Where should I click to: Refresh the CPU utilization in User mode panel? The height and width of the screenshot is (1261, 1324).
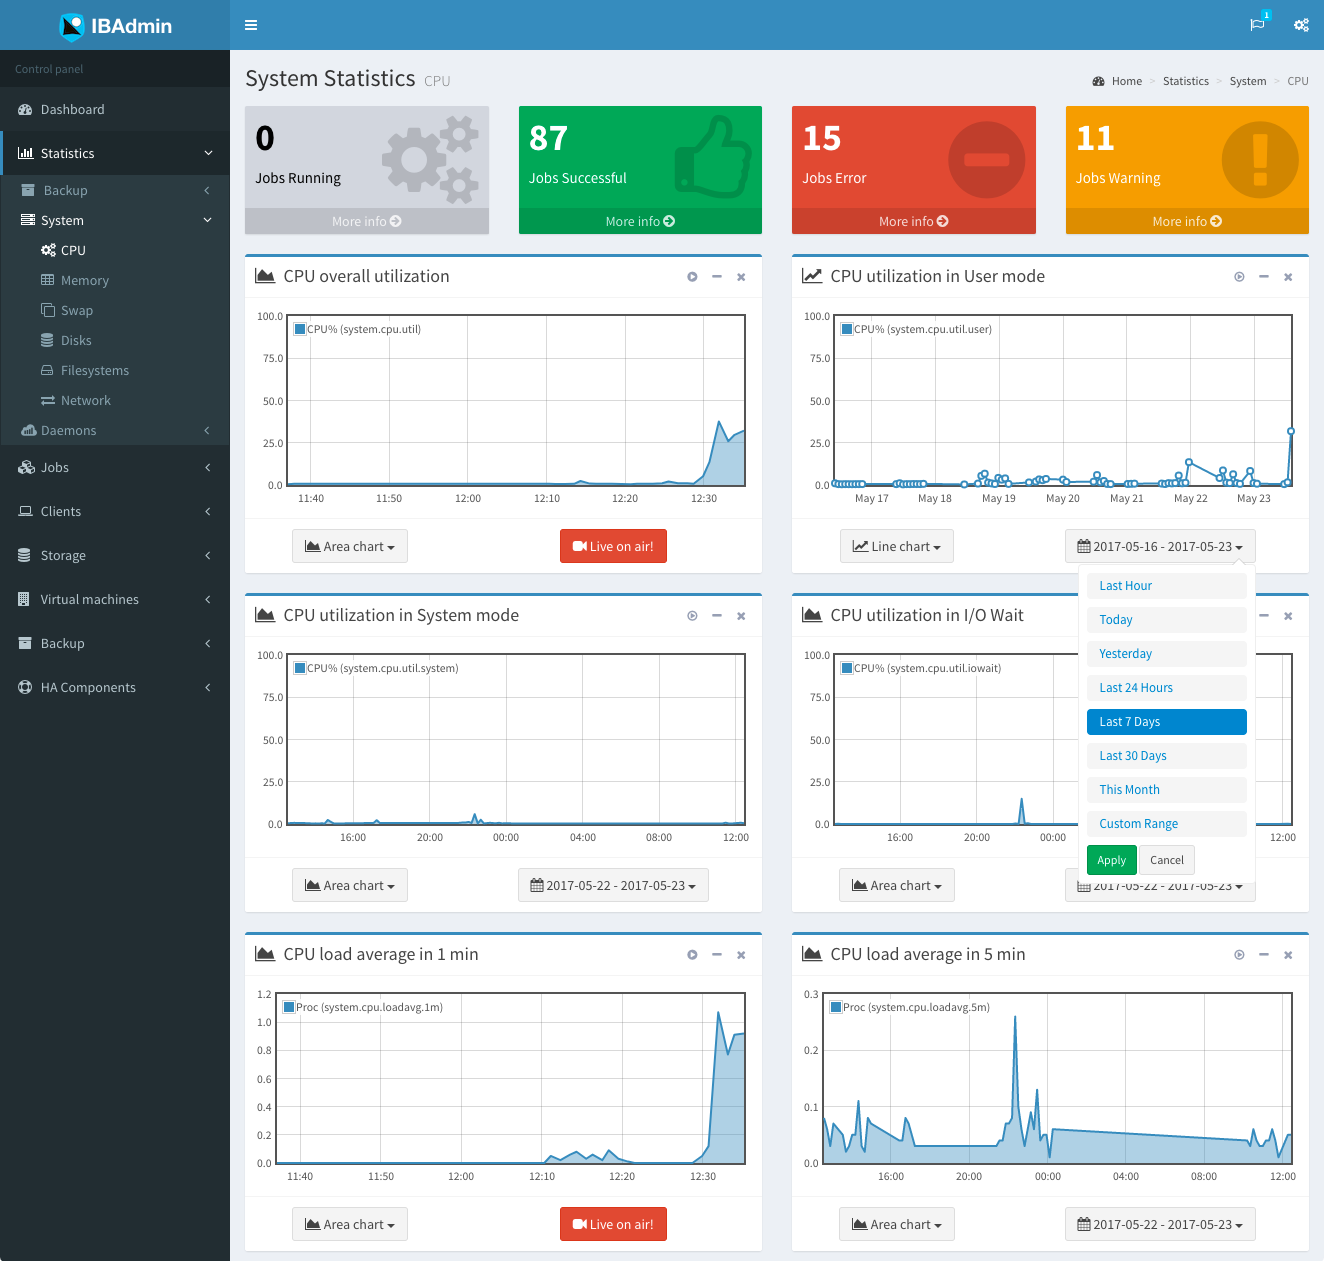click(1239, 277)
